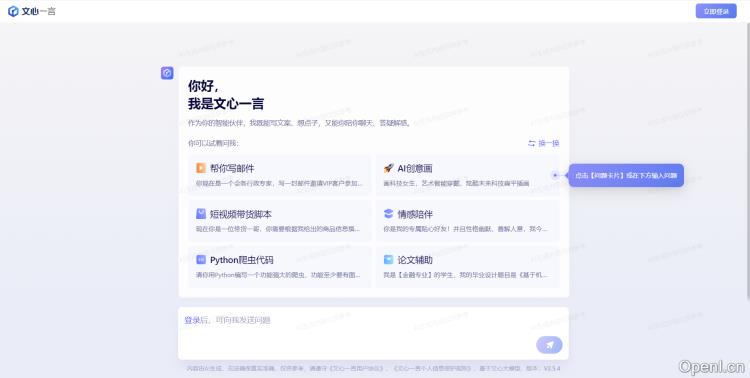The height and width of the screenshot is (378, 750).
Task: Open the 短视频带货脚本 prompt card
Action: point(279,221)
